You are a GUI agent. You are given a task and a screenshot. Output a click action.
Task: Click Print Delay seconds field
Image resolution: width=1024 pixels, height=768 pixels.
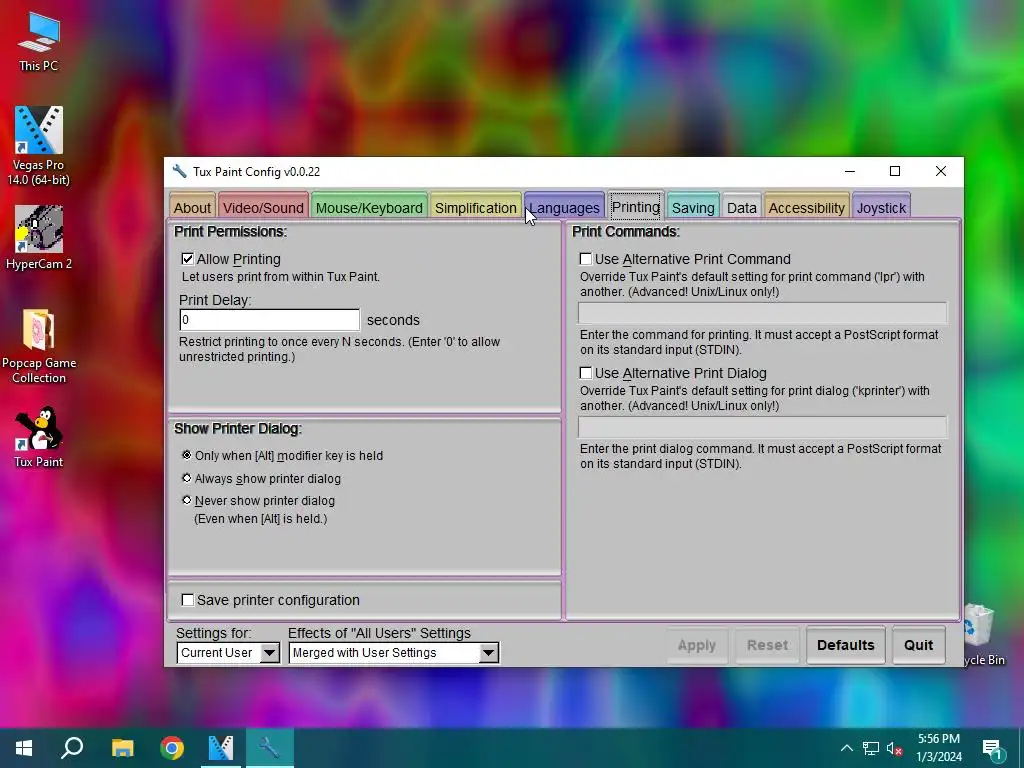(x=269, y=319)
